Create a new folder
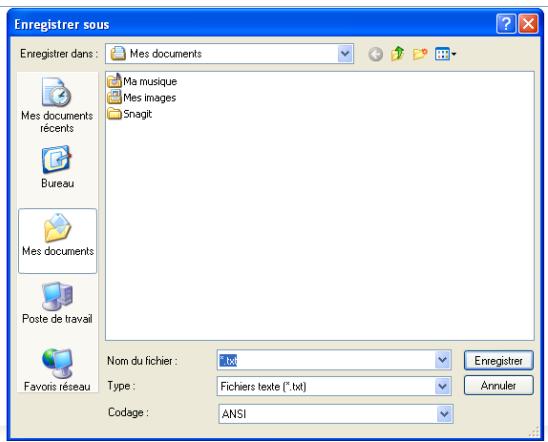The image size is (548, 442). pos(420,54)
